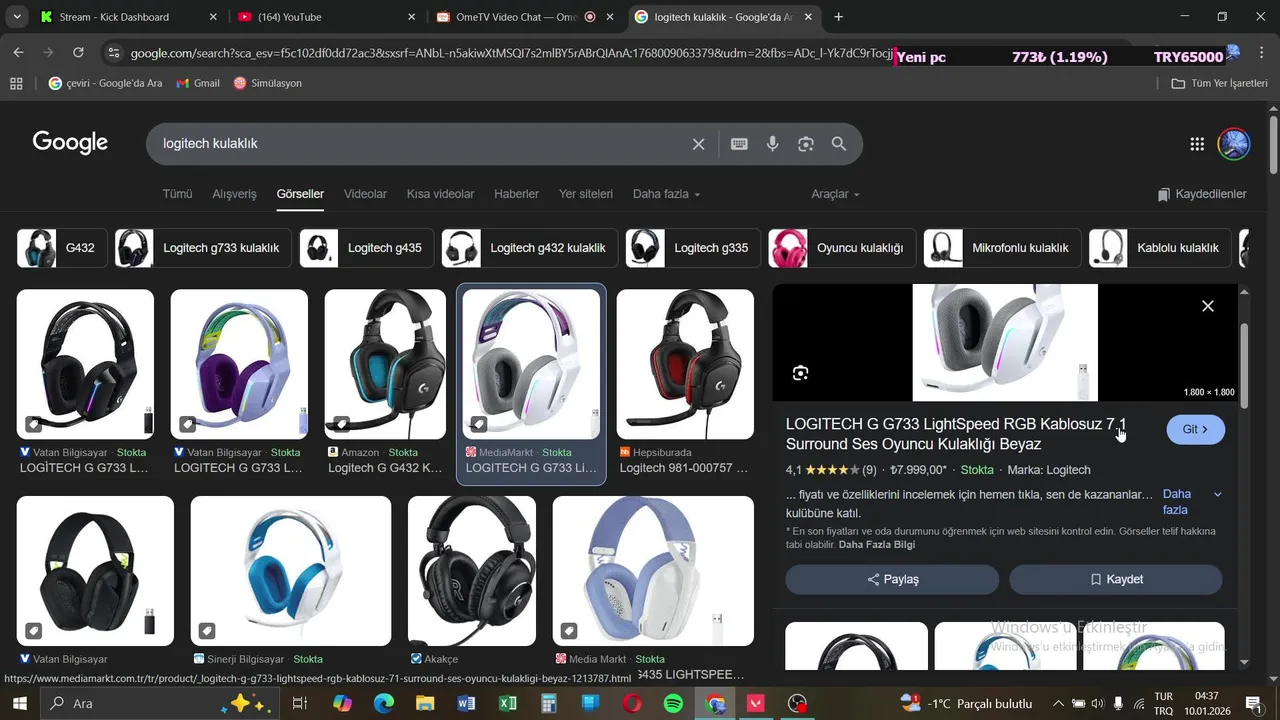Open the on-screen keyboard input tool
The width and height of the screenshot is (1280, 720).
[739, 144]
